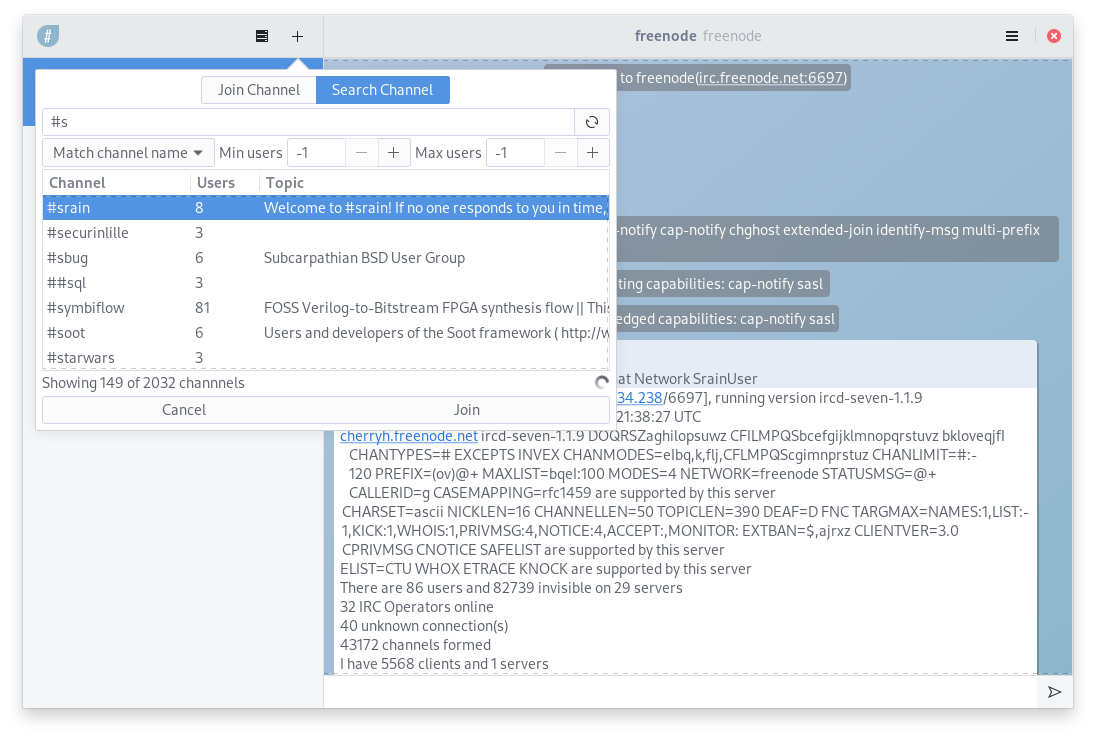Click the Srain hash logo icon
The image size is (1096, 739).
click(48, 36)
